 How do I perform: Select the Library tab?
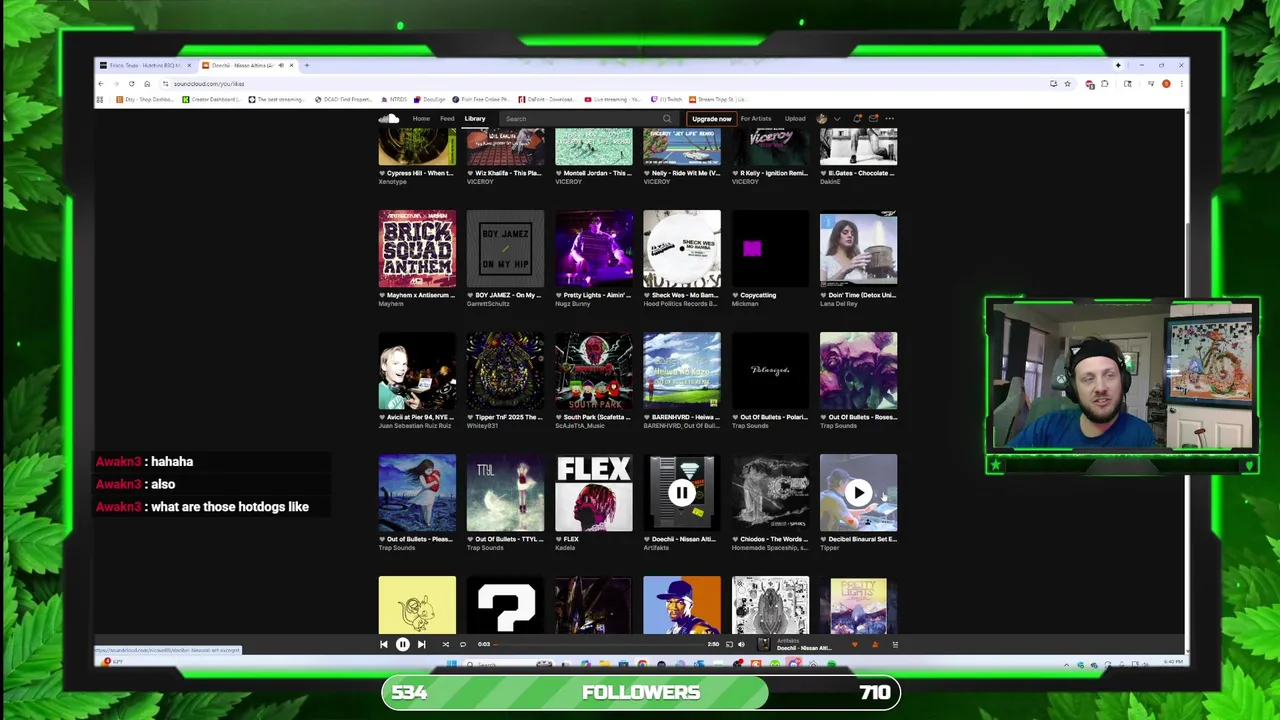pos(475,118)
